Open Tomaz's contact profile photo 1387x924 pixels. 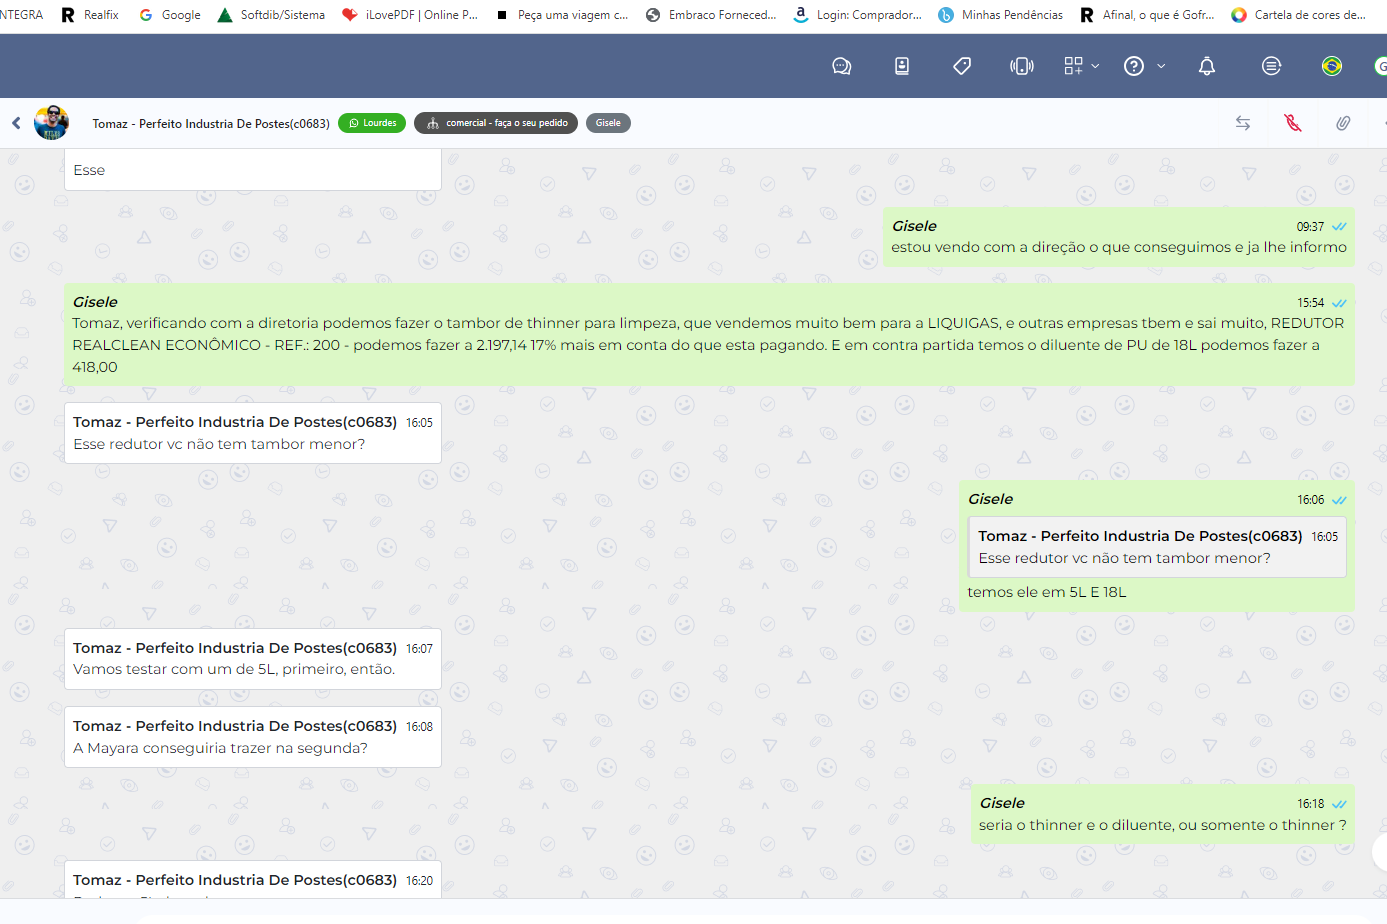point(52,123)
